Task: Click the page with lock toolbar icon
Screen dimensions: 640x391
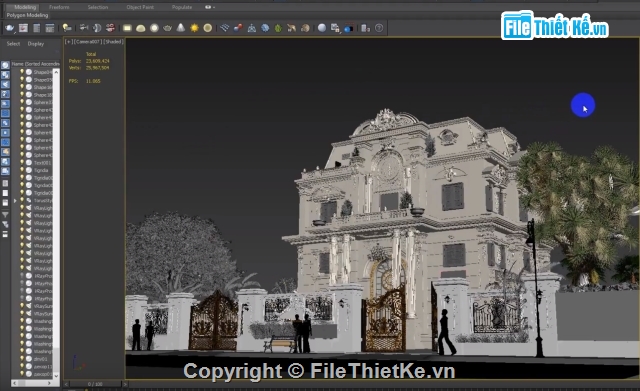Action: pos(335,28)
